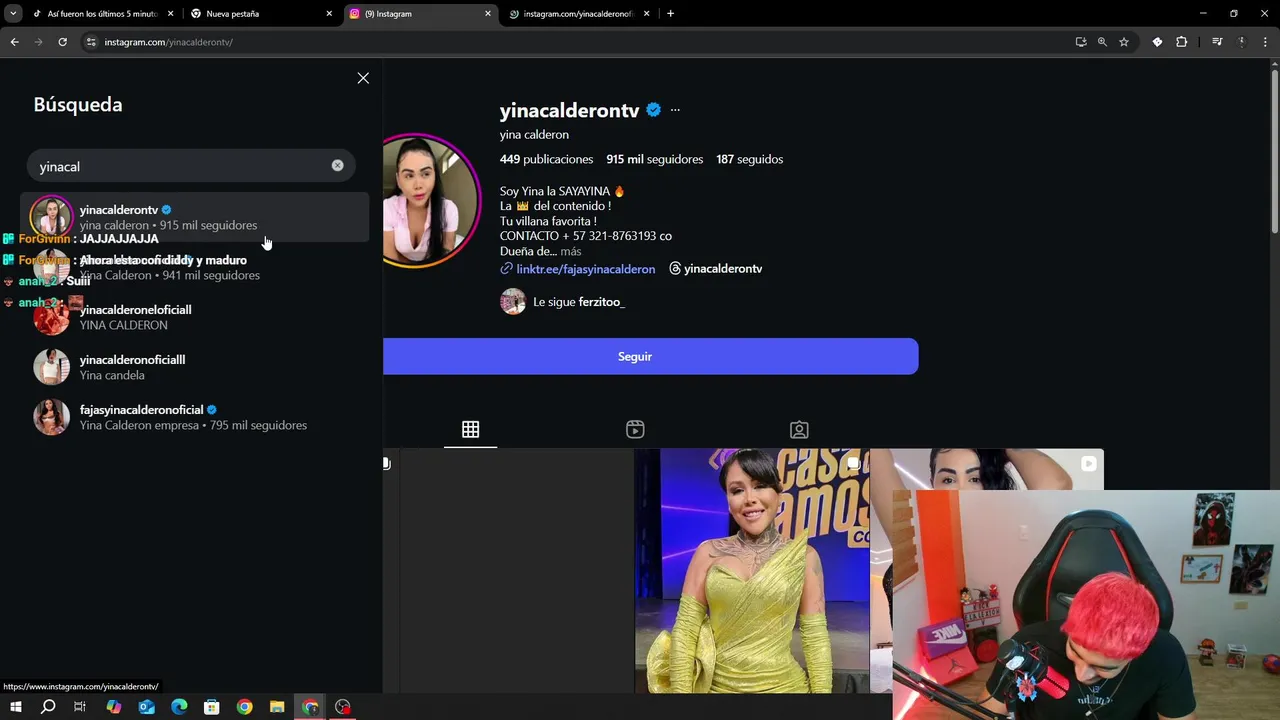This screenshot has height=720, width=1280.
Task: Close the Búsqueda search panel
Action: 363,78
